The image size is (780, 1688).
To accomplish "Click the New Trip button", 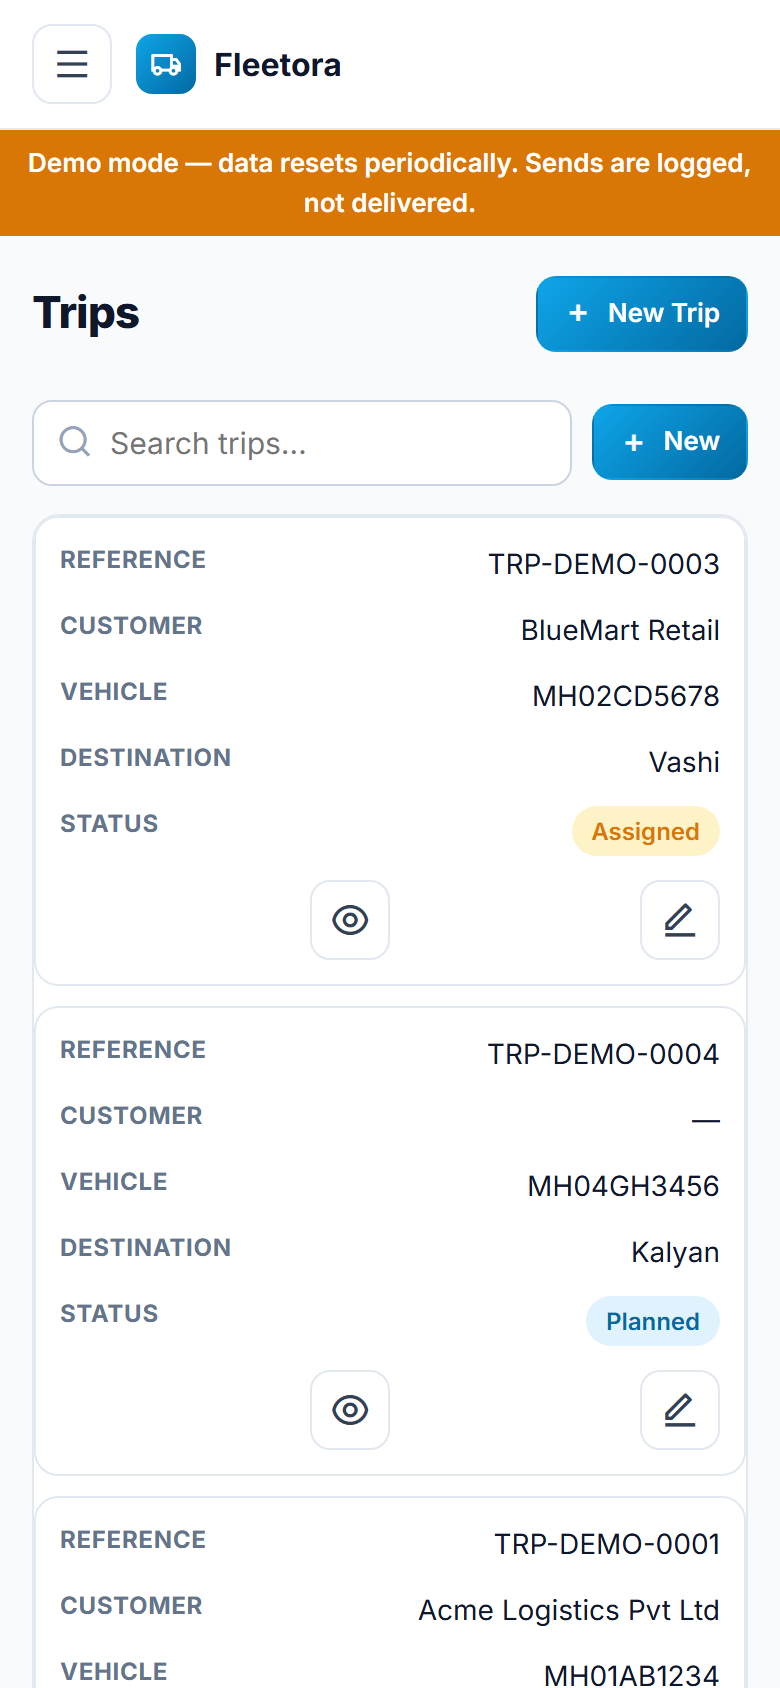I will click(x=642, y=314).
